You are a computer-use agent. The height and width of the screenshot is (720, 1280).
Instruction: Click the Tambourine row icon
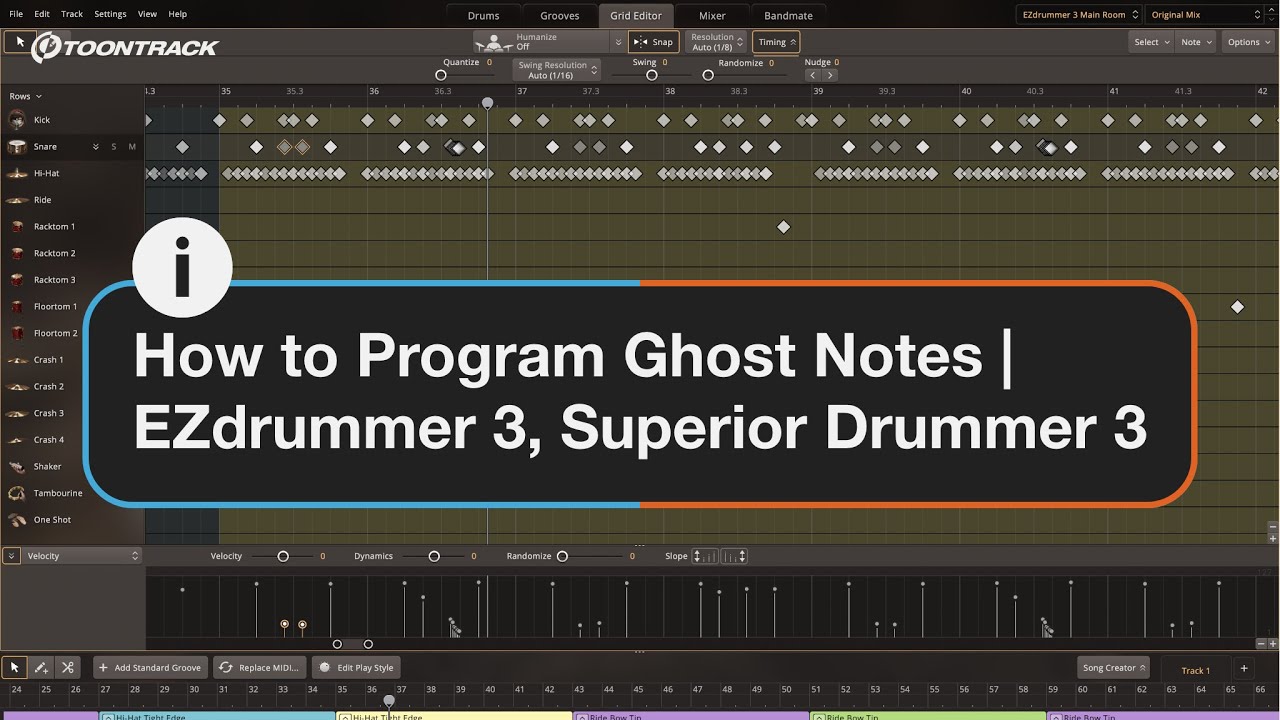pyautogui.click(x=17, y=493)
